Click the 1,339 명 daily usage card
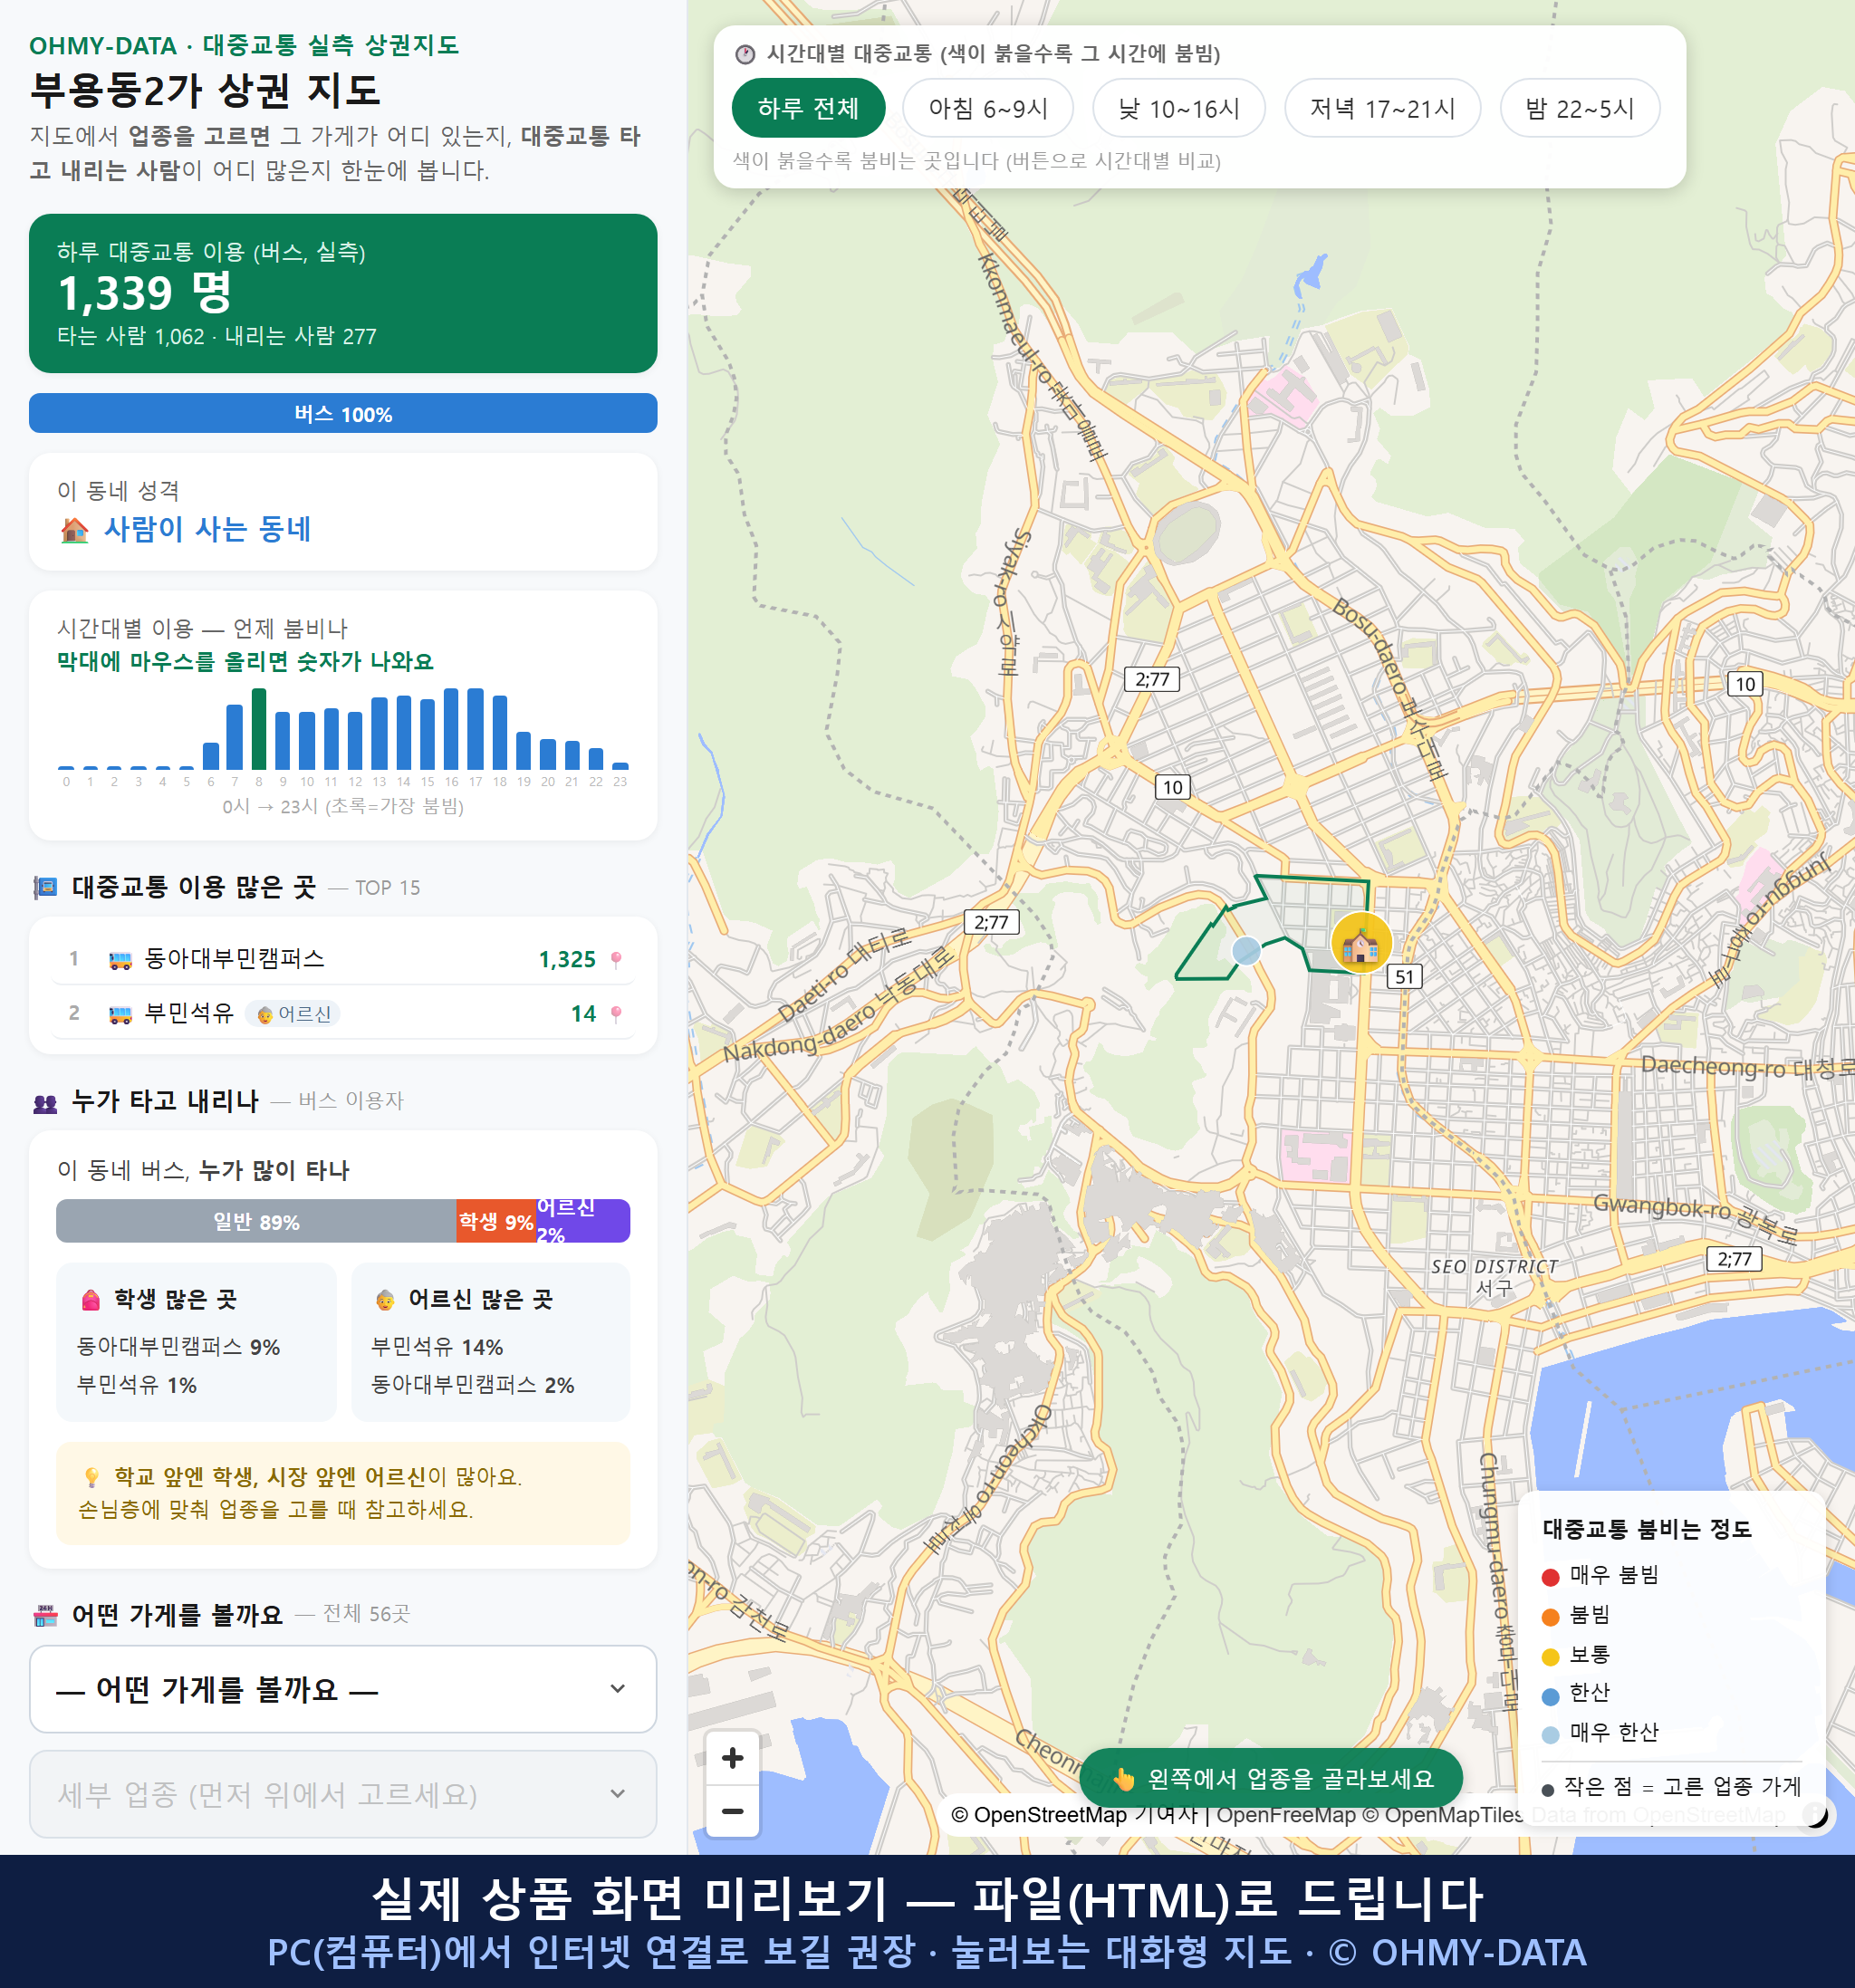The width and height of the screenshot is (1855, 1988). [x=343, y=293]
